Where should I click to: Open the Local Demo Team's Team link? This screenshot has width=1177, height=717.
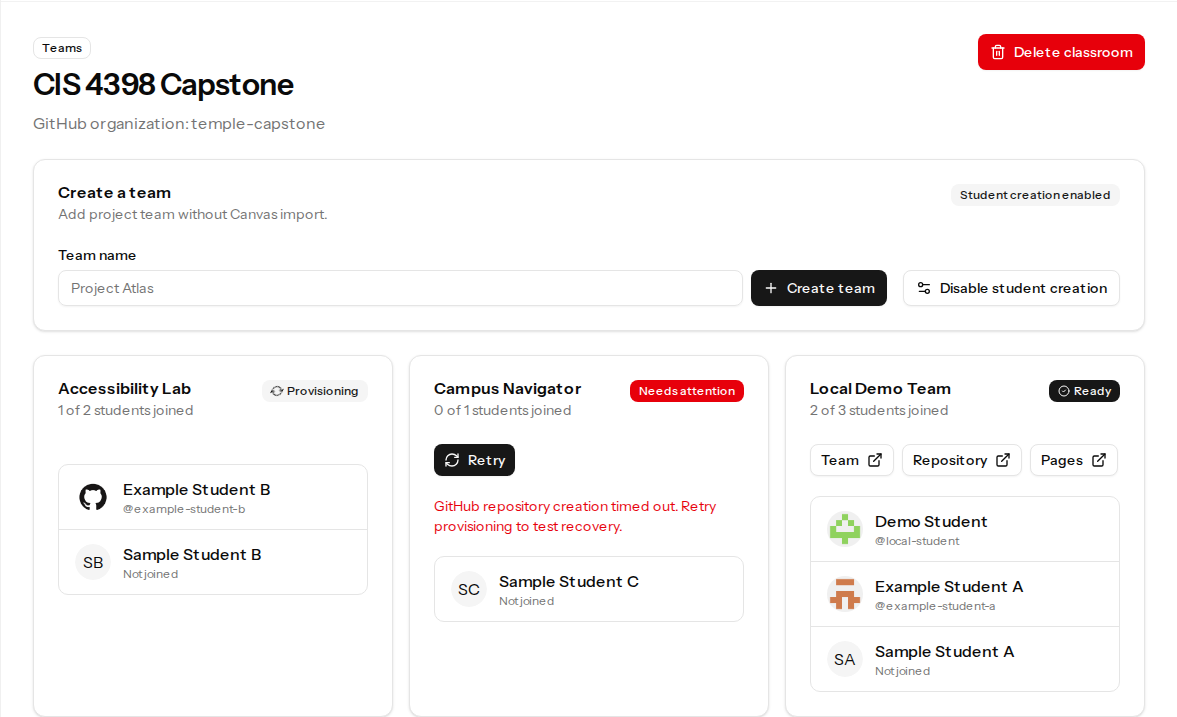[851, 460]
